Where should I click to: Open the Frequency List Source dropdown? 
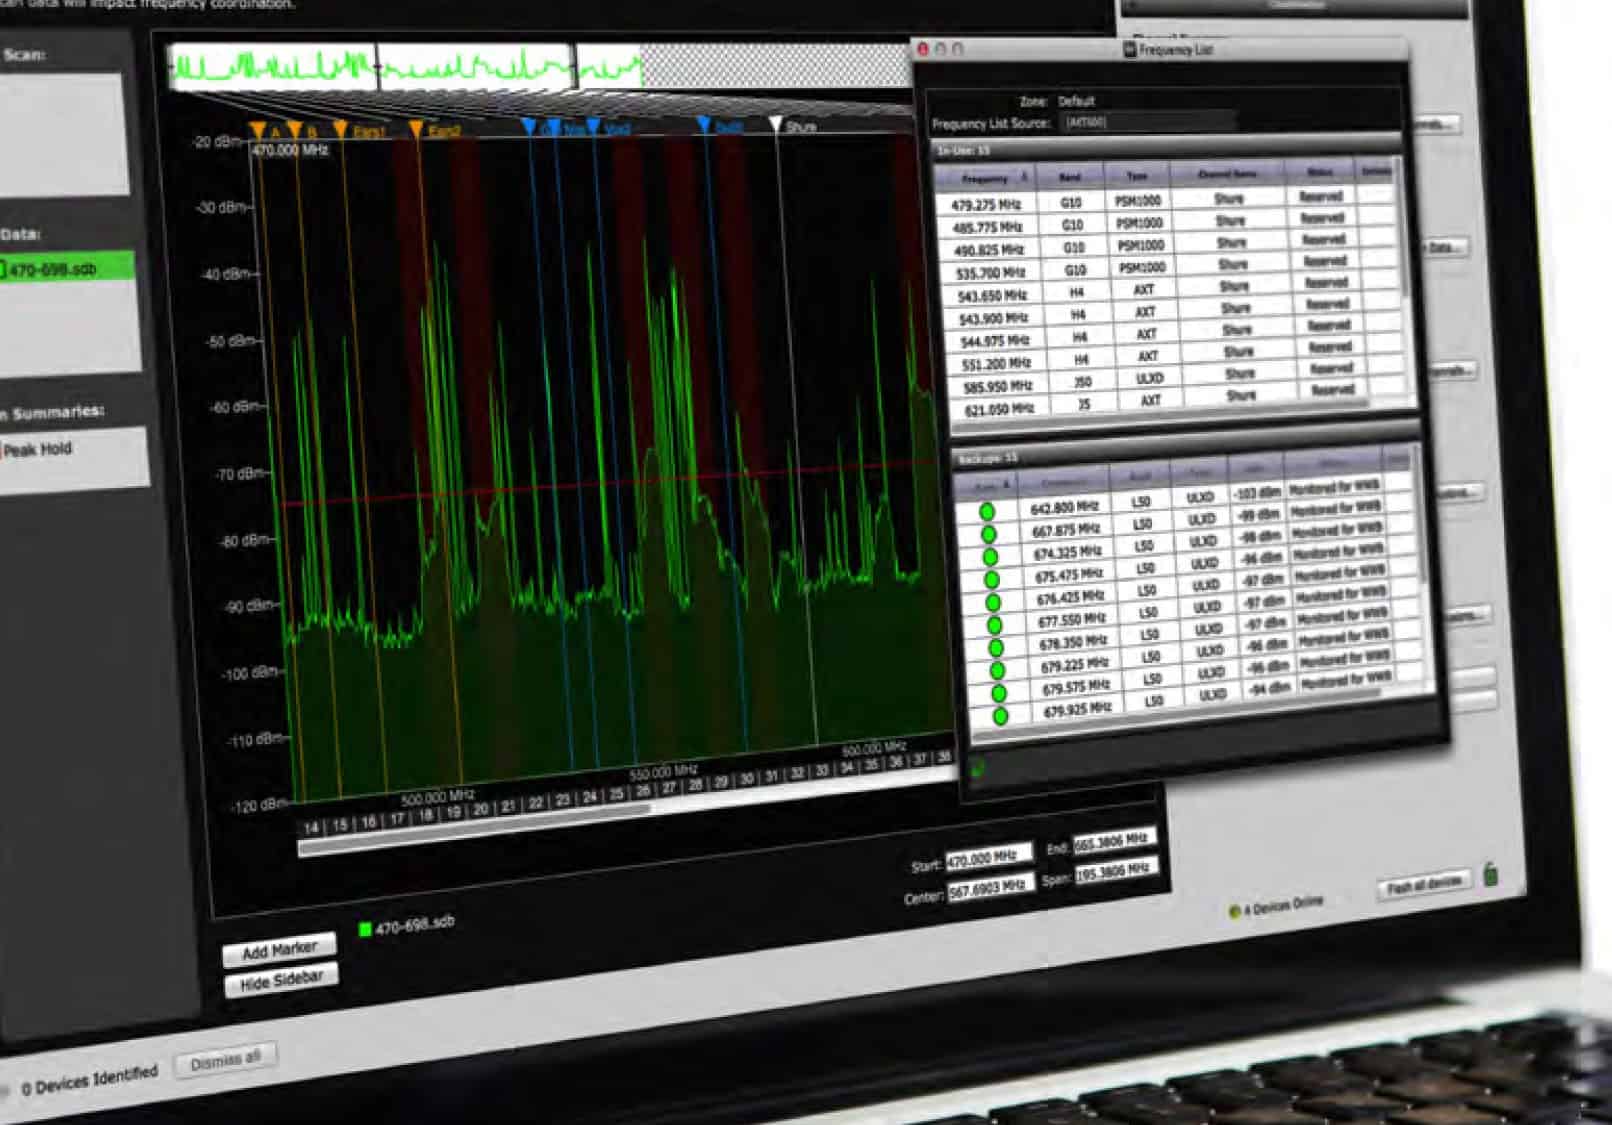pyautogui.click(x=1148, y=122)
